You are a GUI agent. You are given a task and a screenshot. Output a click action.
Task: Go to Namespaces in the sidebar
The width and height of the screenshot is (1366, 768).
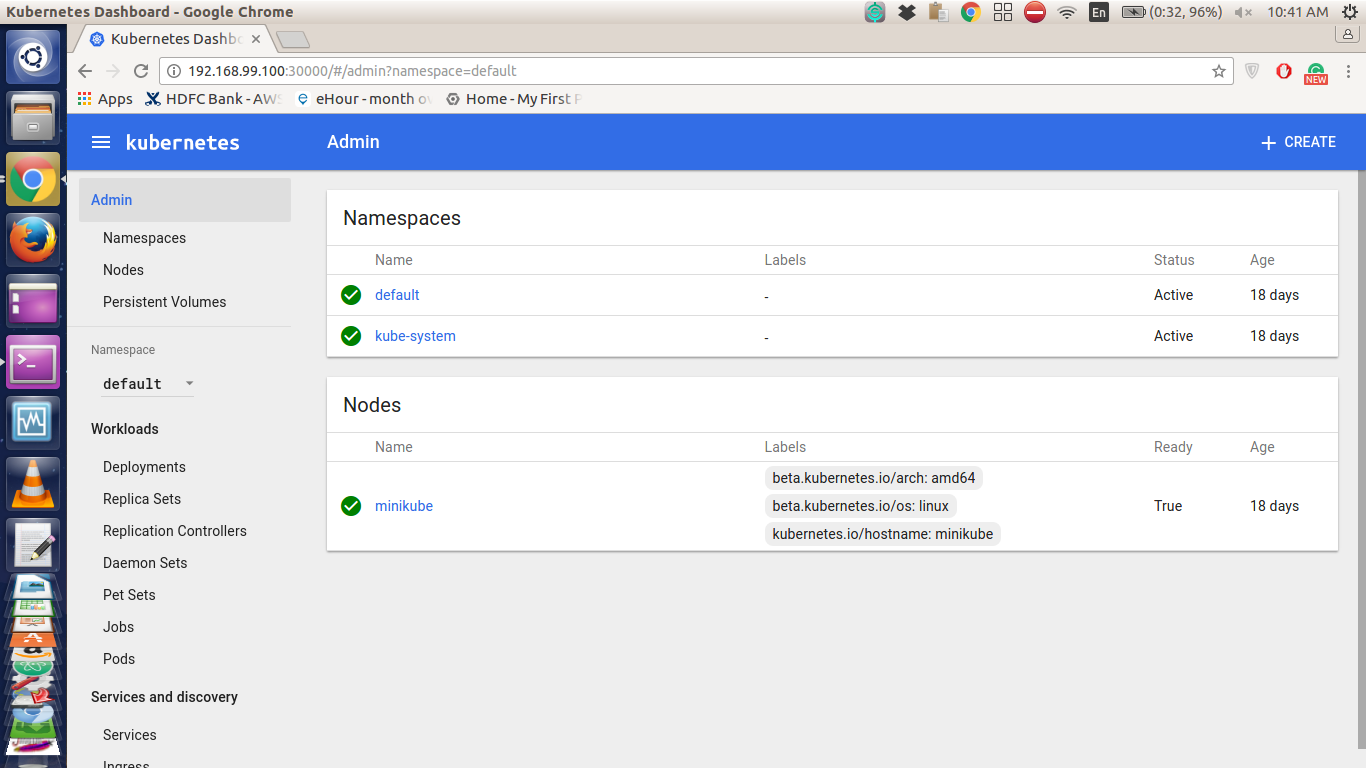144,238
